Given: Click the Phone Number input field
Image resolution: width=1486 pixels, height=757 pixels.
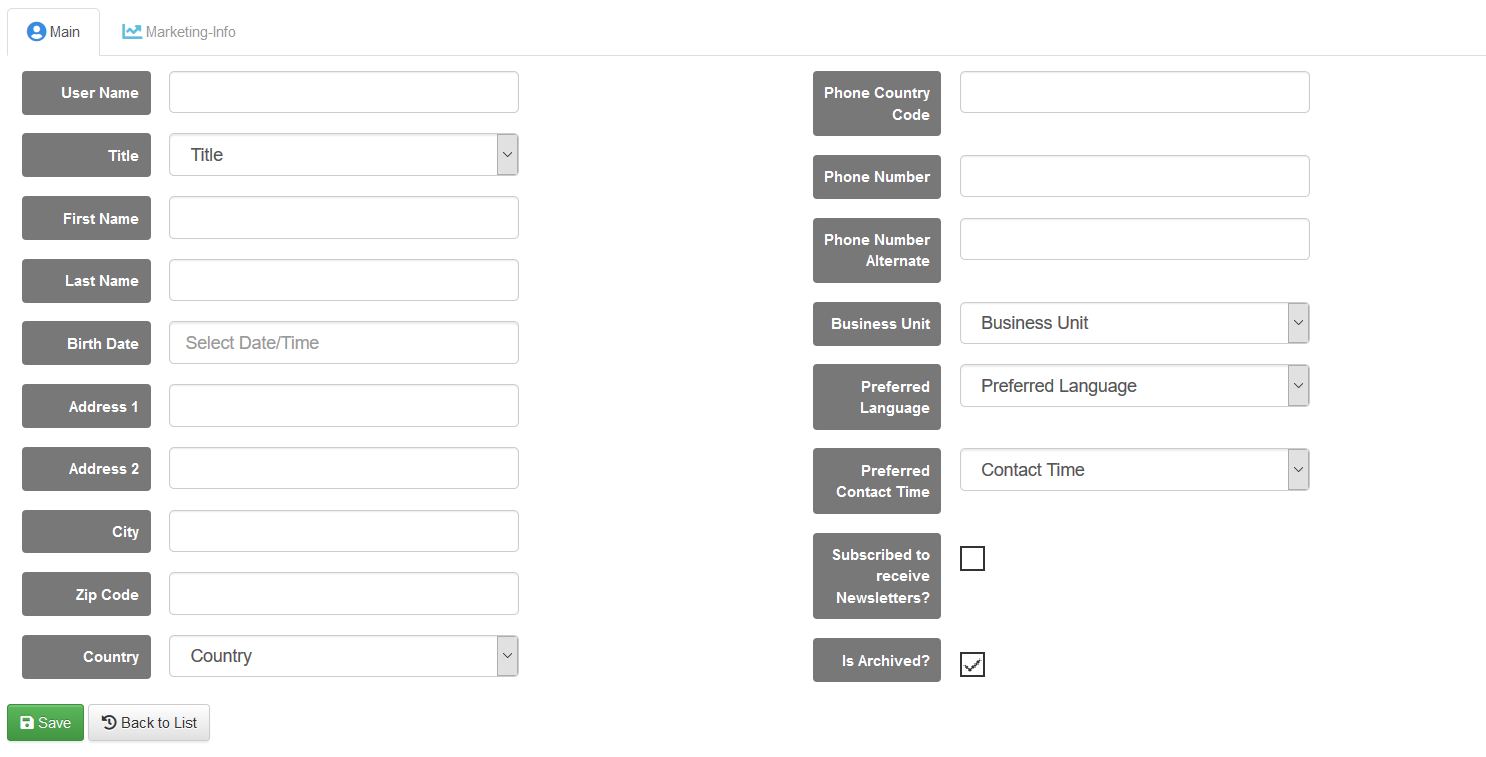Looking at the screenshot, I should pos(1134,176).
